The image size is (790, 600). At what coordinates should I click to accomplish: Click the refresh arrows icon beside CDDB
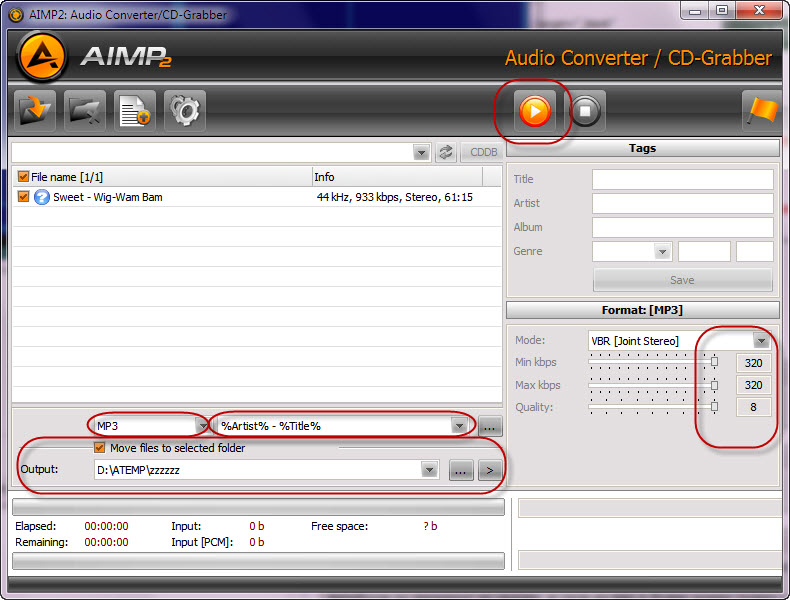pos(446,152)
